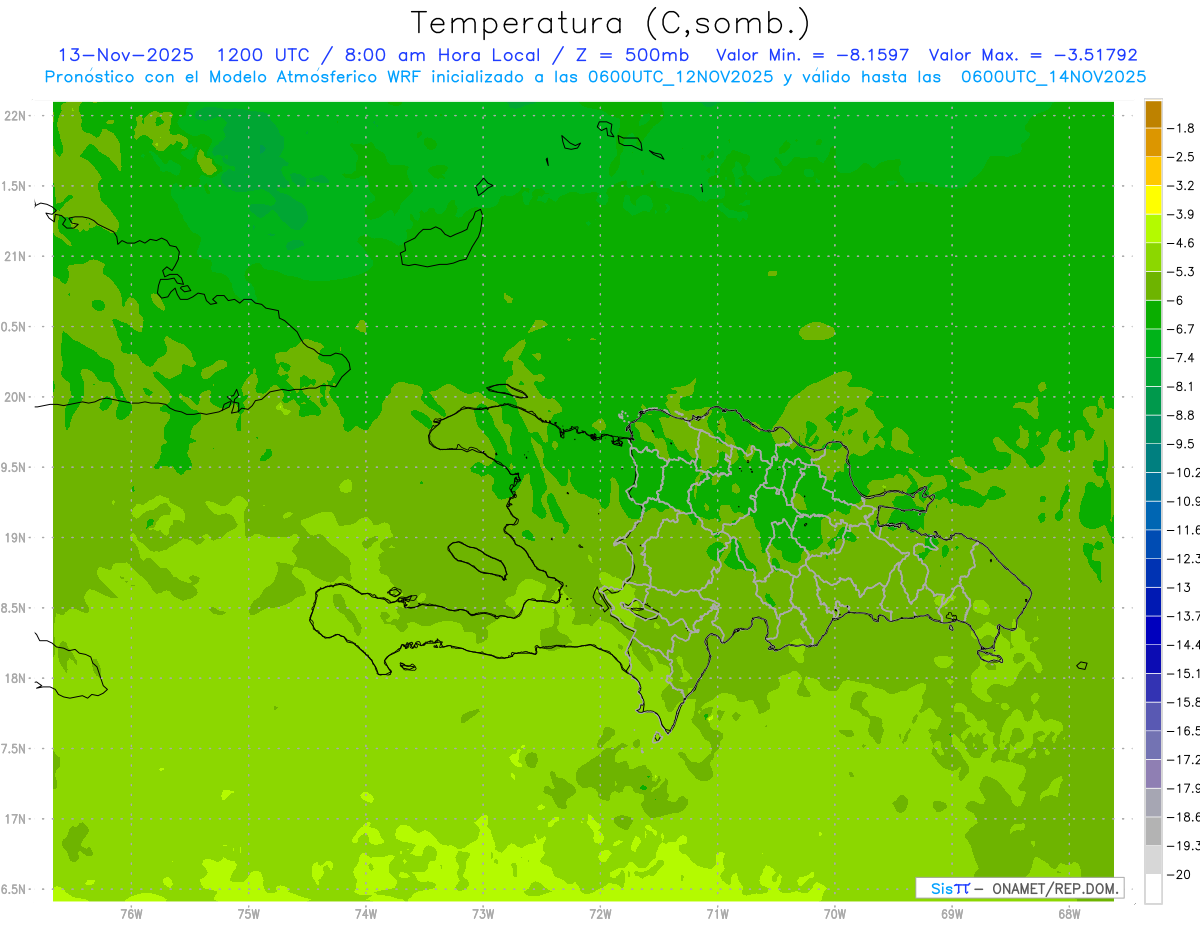Click the '21N' latitude label
This screenshot has width=1200, height=927.
15,256
